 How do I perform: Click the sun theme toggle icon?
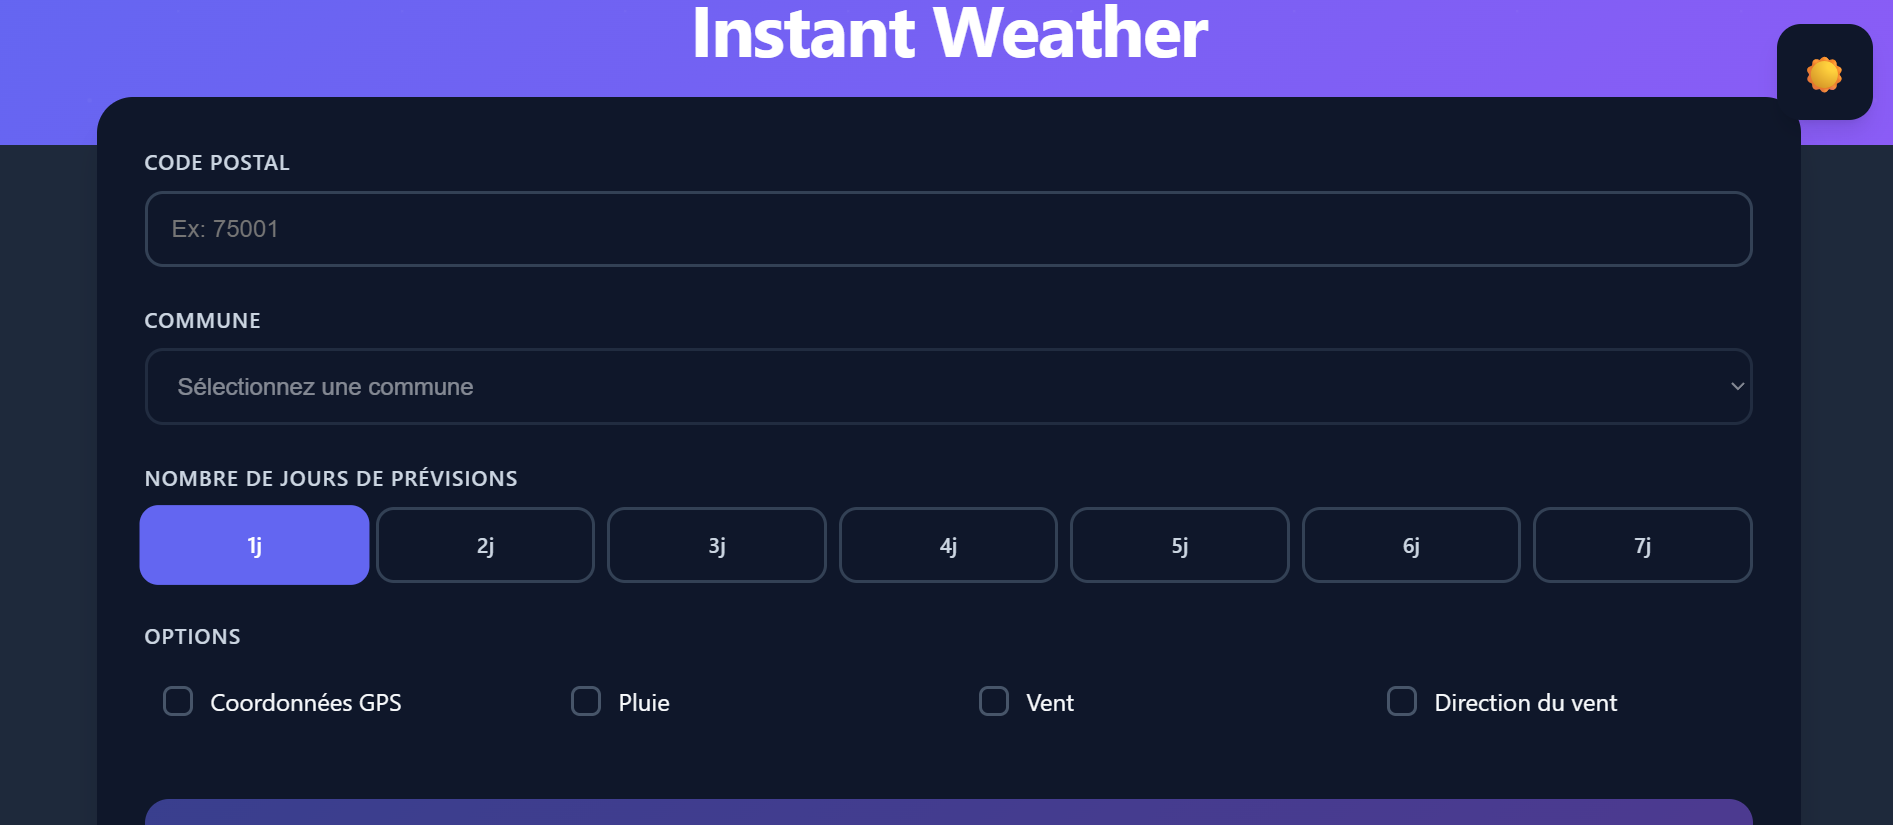(1824, 73)
